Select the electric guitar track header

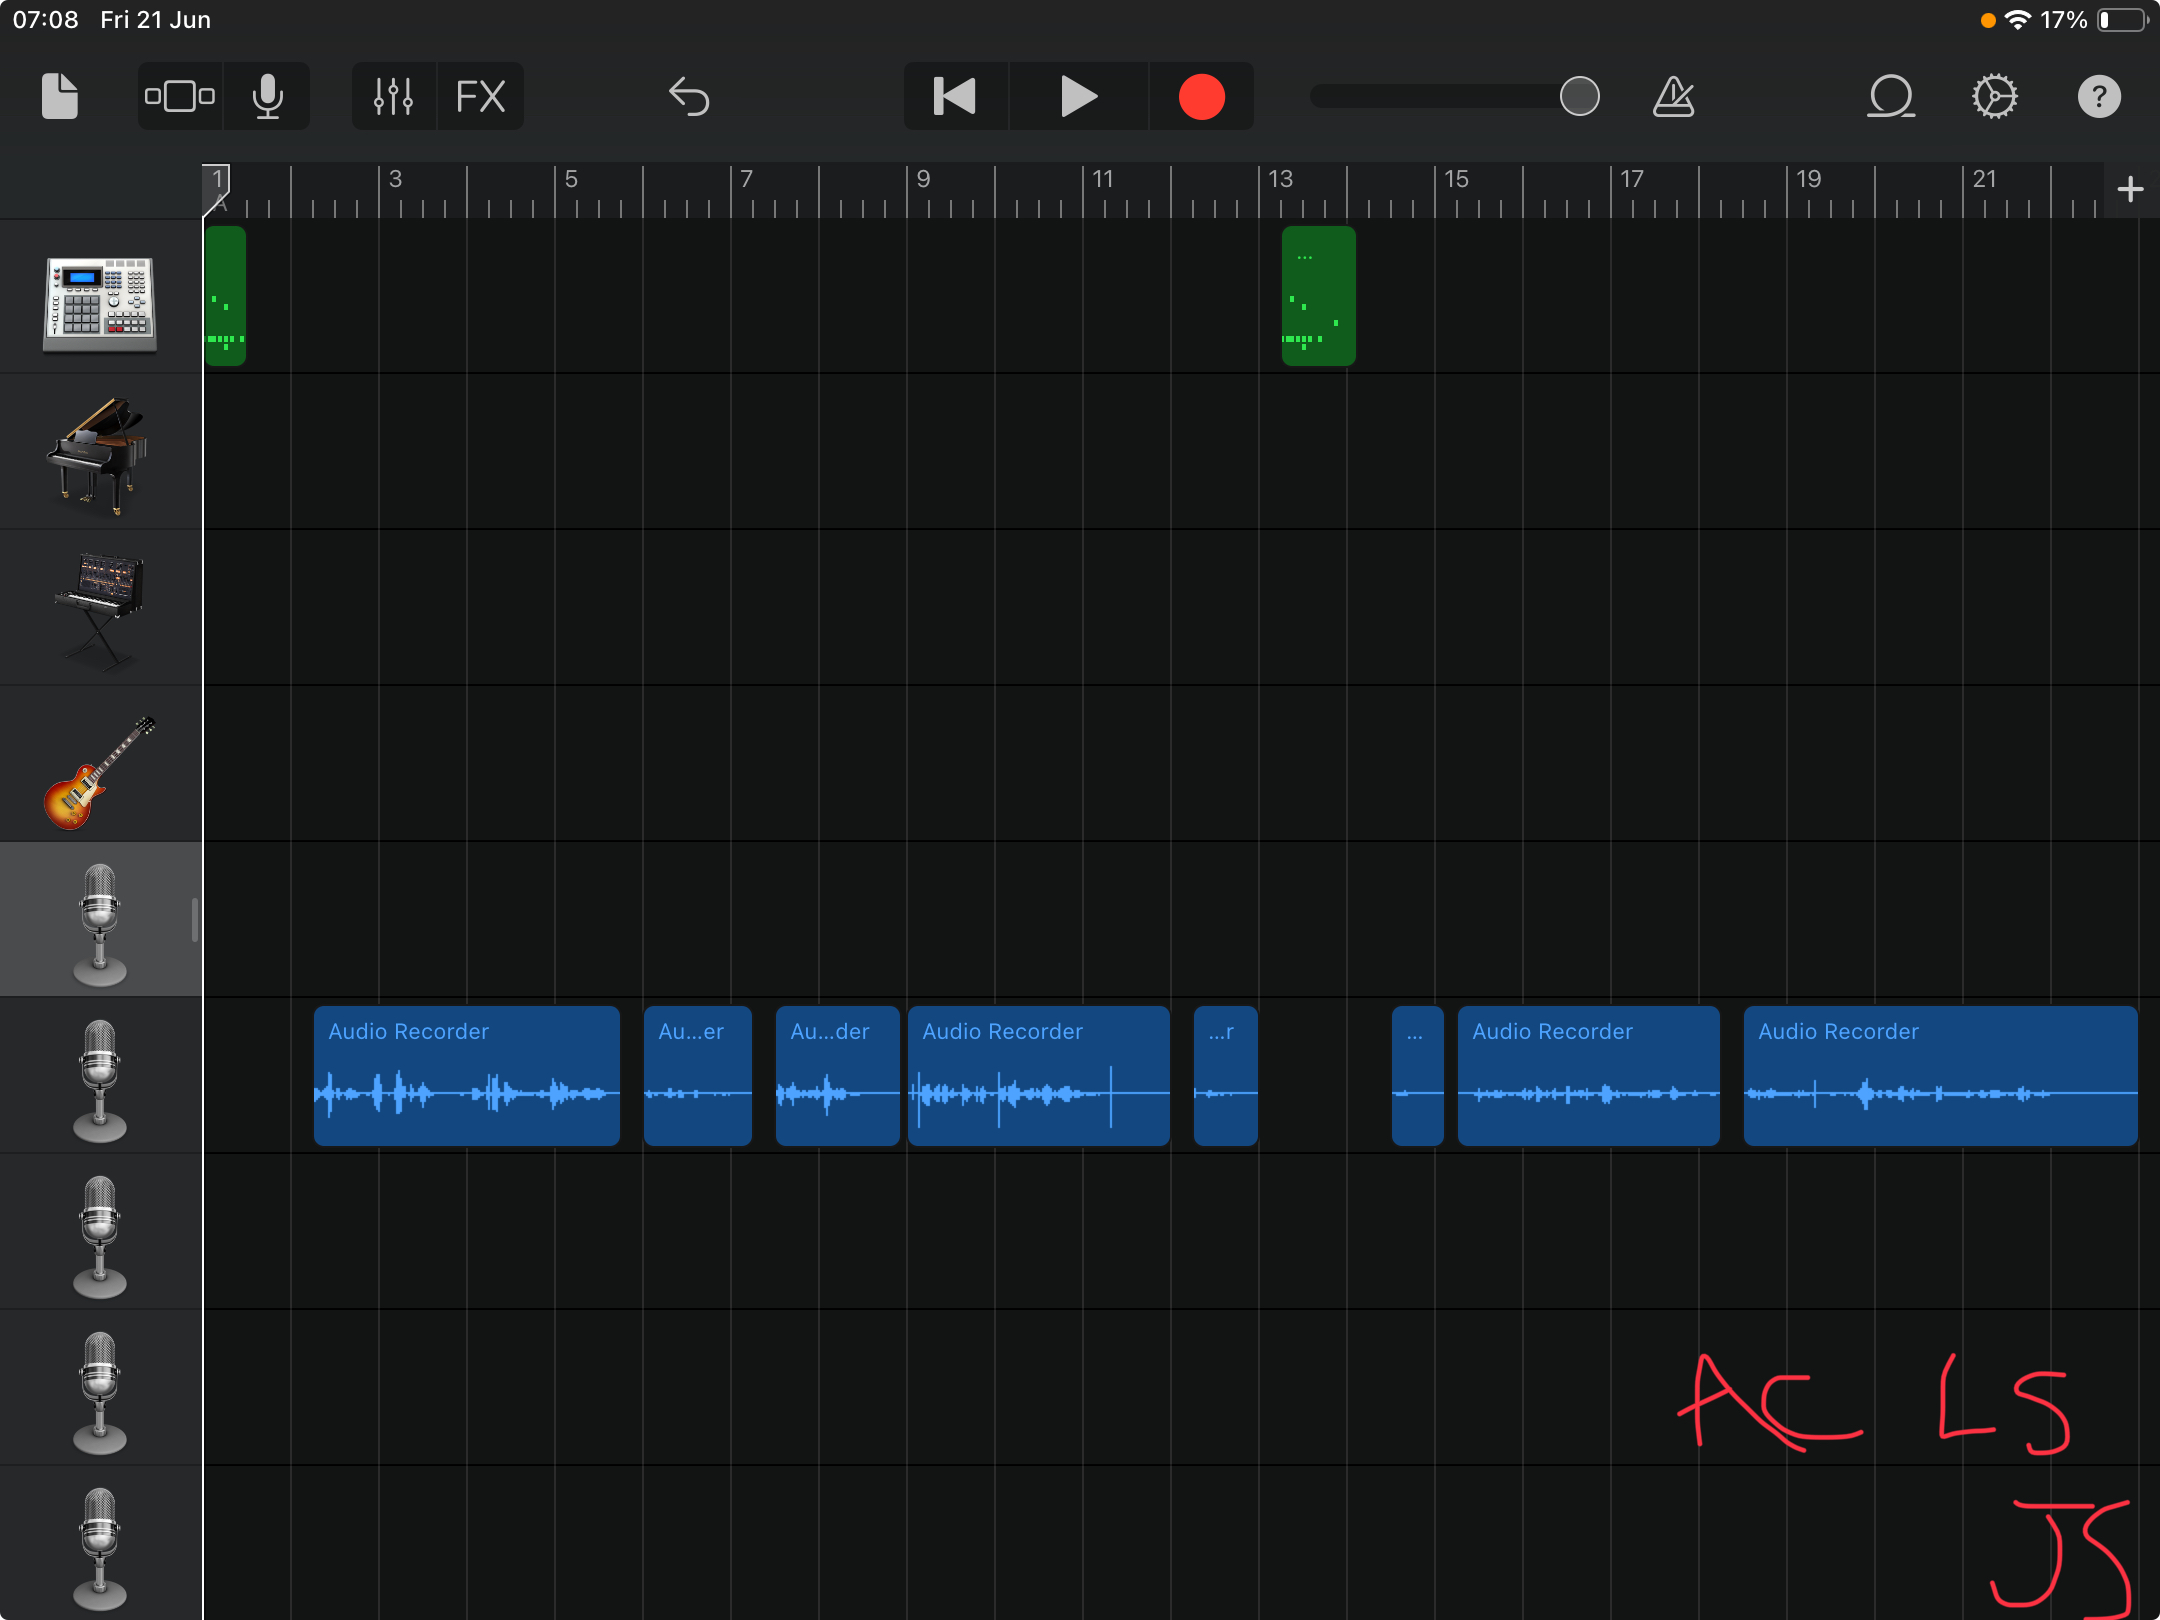[x=100, y=764]
